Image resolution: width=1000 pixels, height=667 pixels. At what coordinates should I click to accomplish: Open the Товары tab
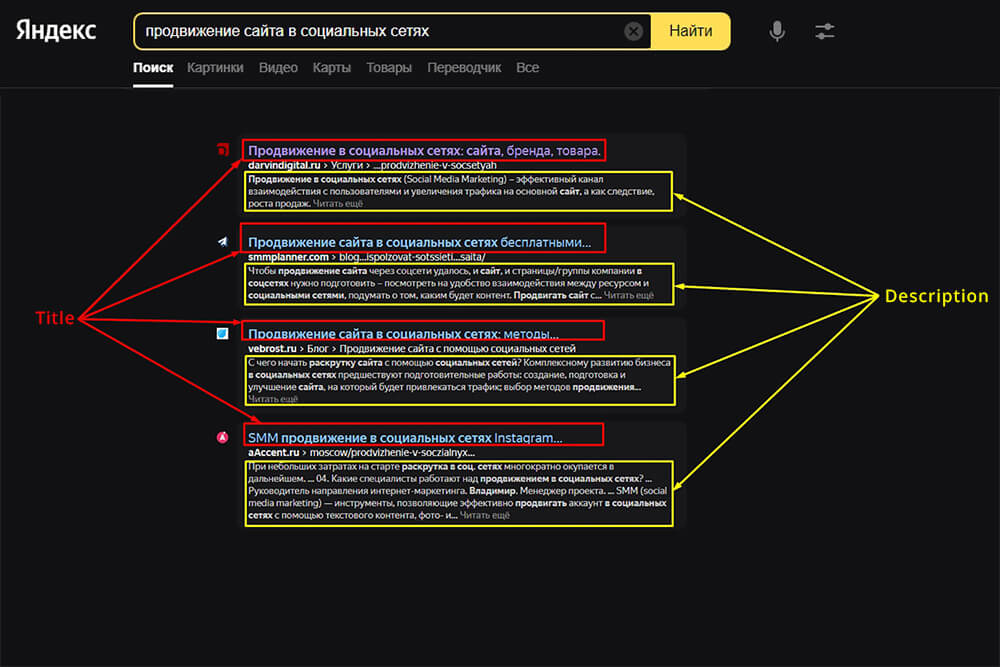tap(388, 68)
